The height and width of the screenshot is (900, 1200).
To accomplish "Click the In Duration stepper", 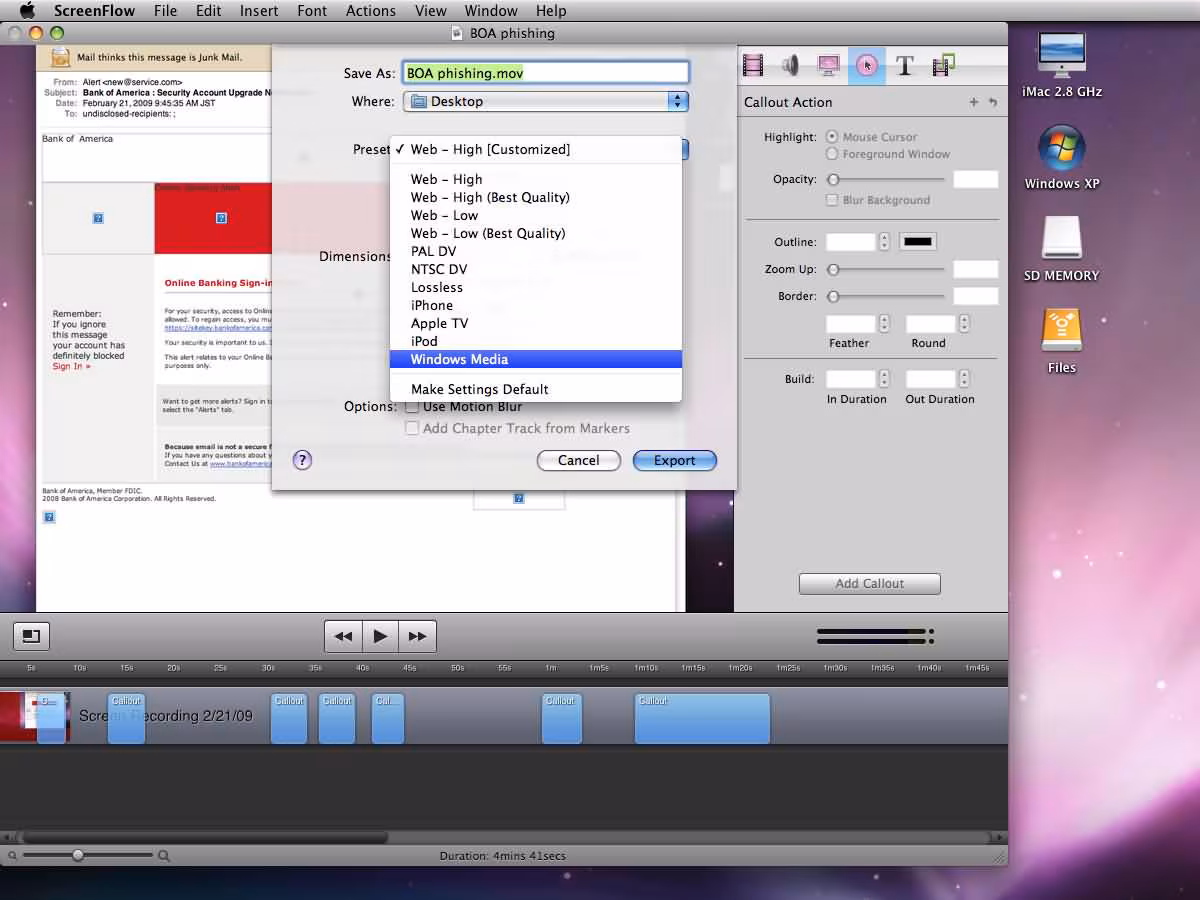I will coord(884,379).
